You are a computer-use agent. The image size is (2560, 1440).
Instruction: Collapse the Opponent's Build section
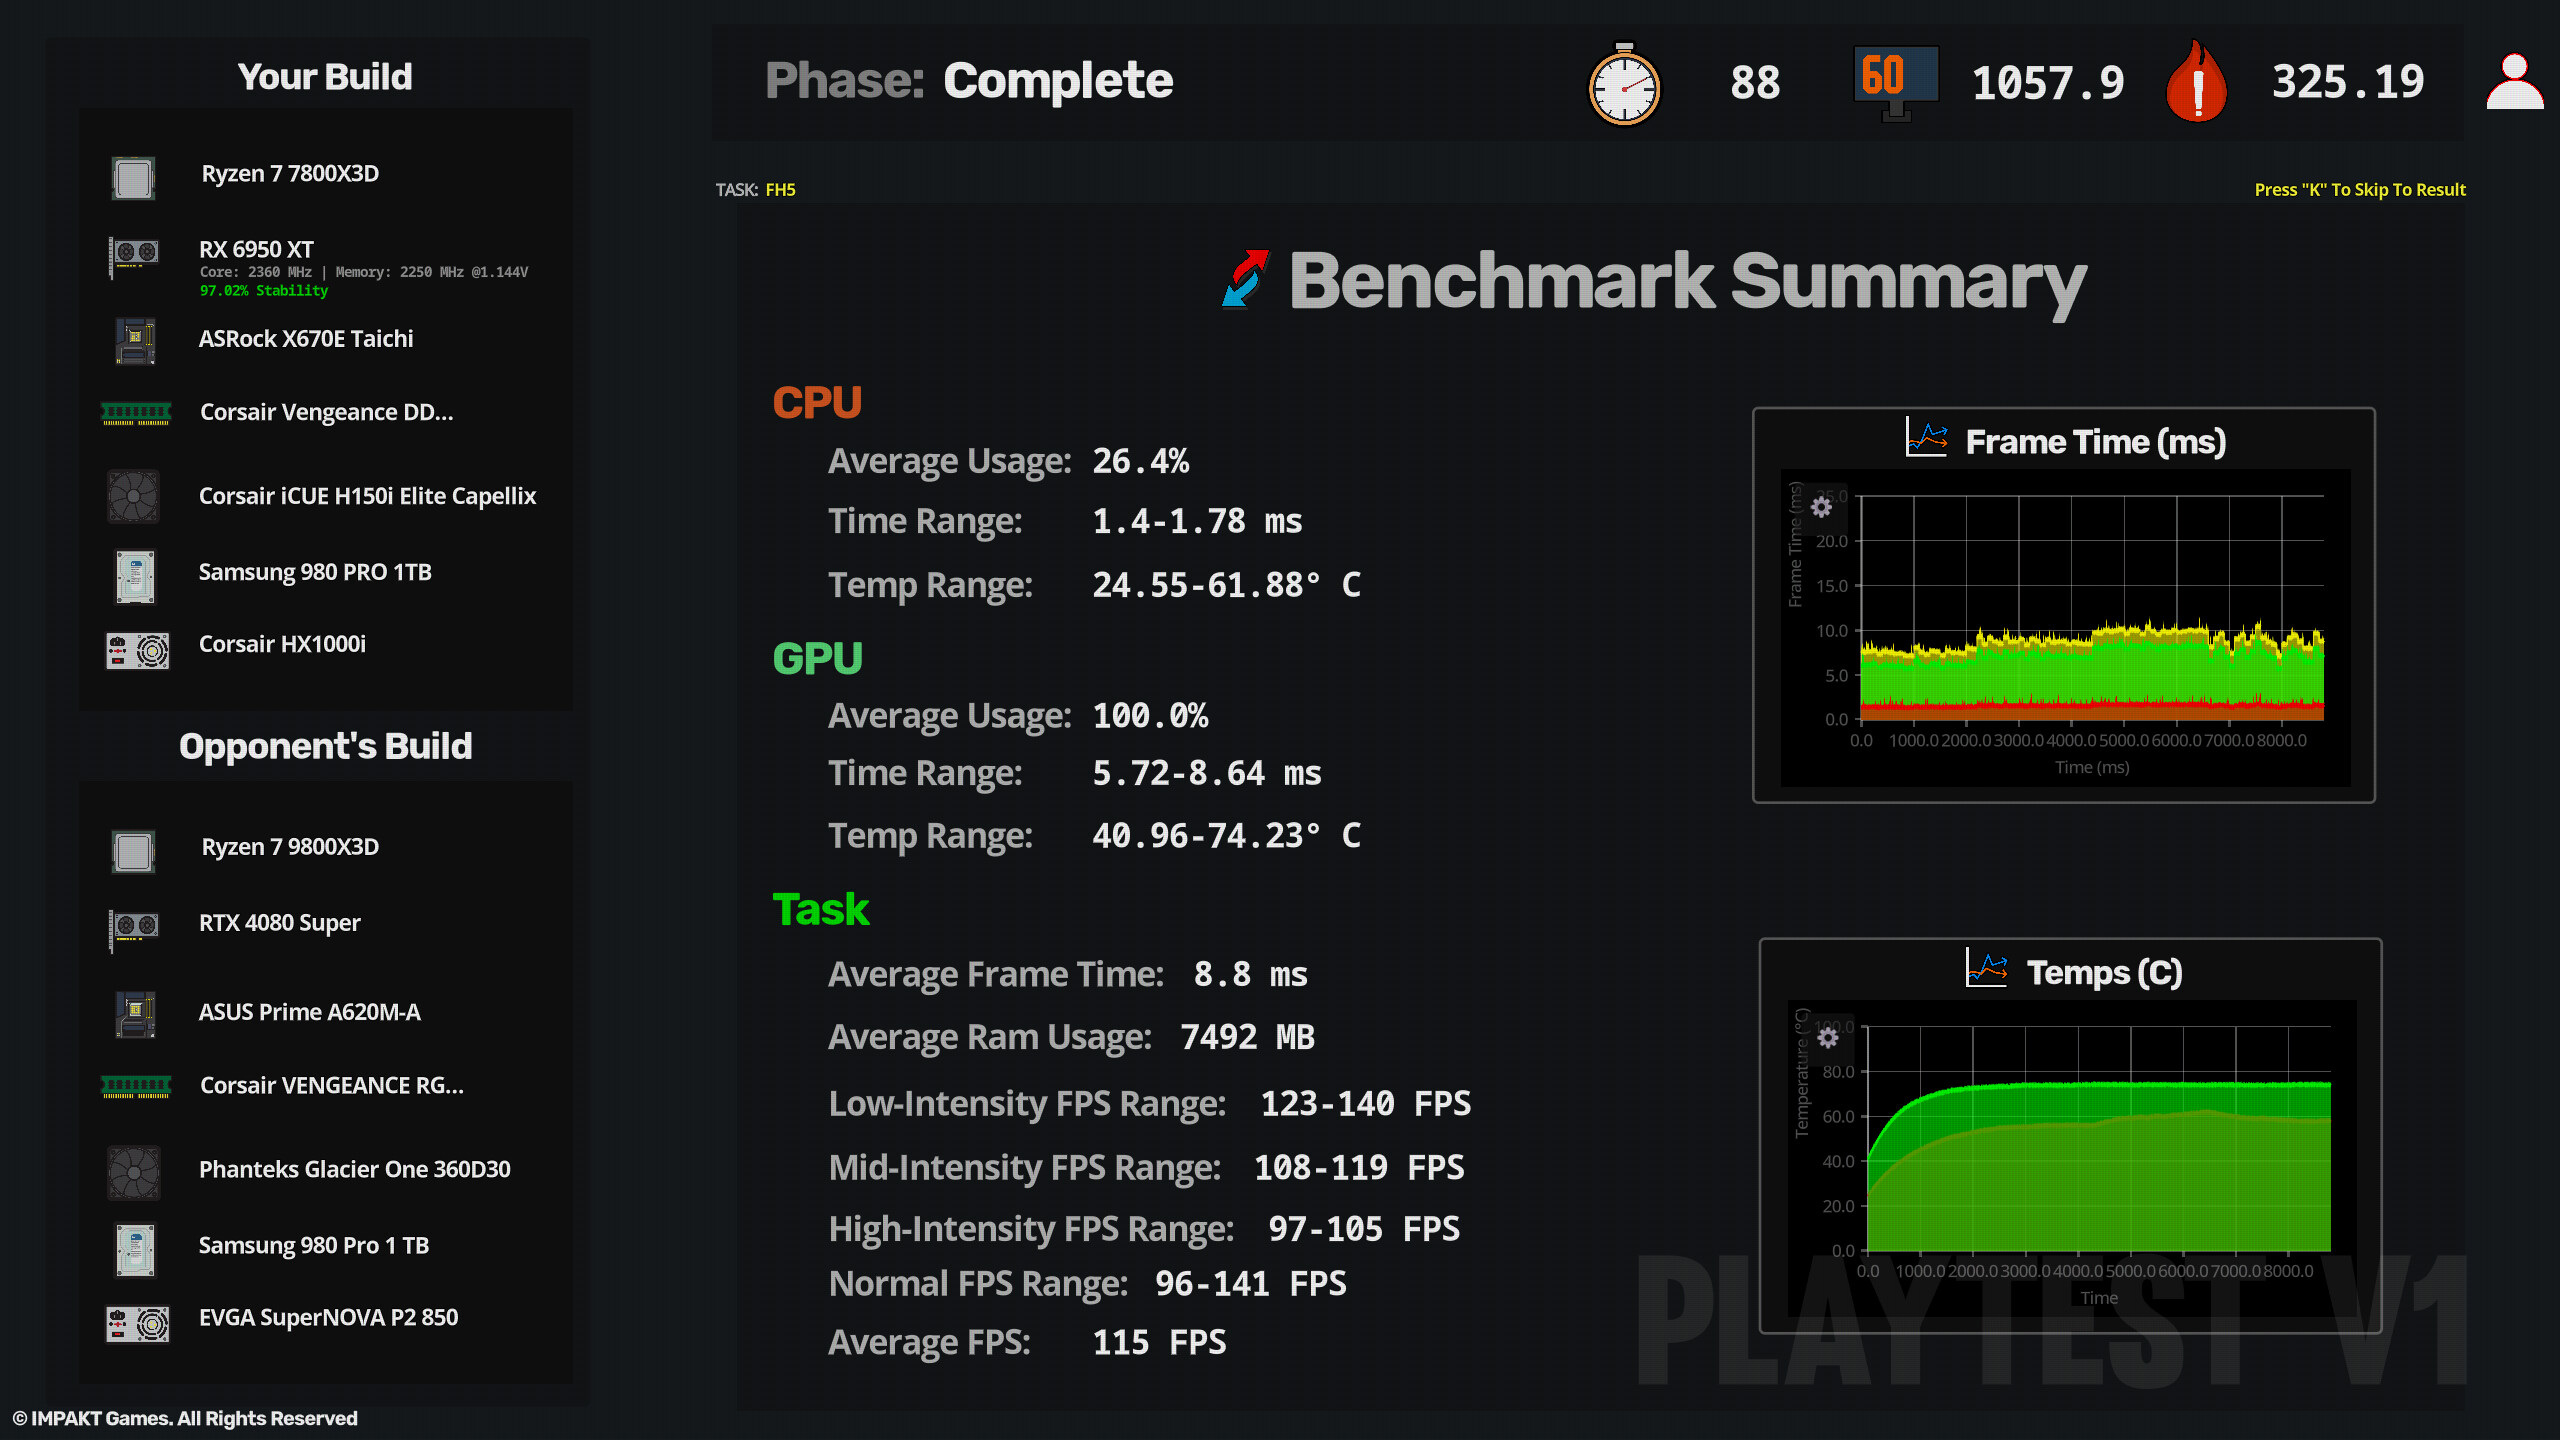tap(325, 746)
